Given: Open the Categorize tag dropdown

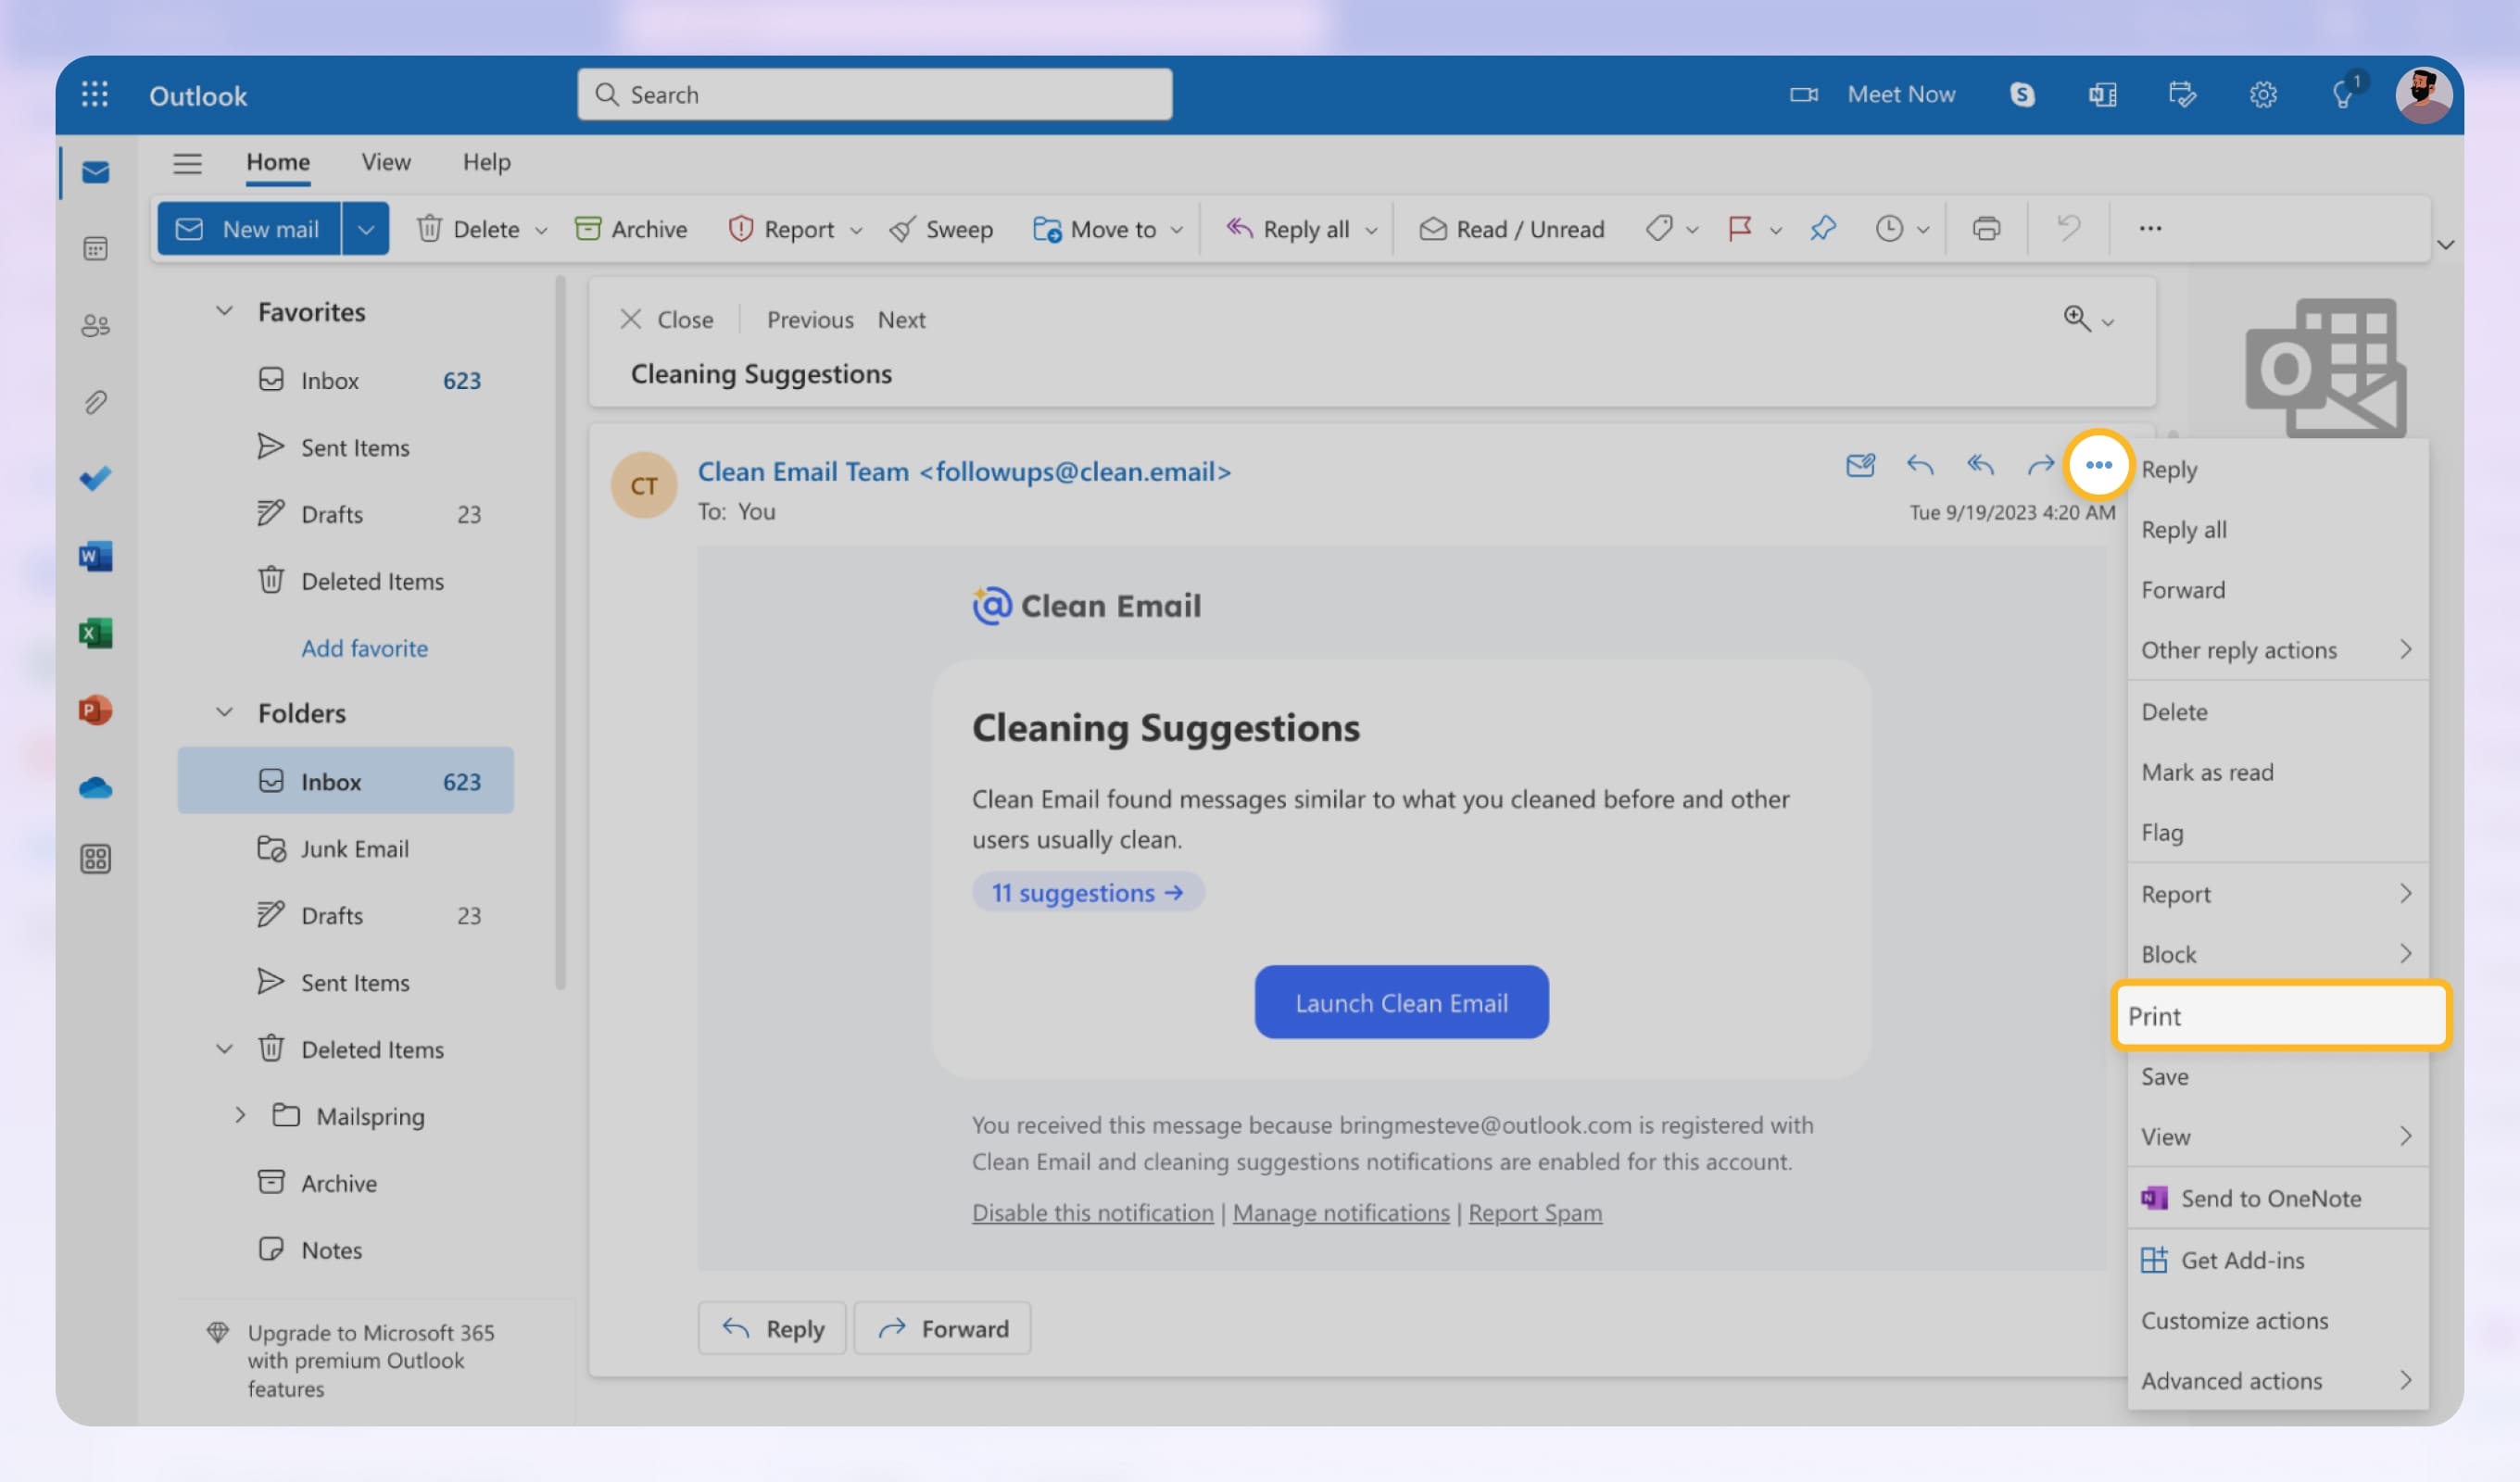Looking at the screenshot, I should click(x=1691, y=230).
